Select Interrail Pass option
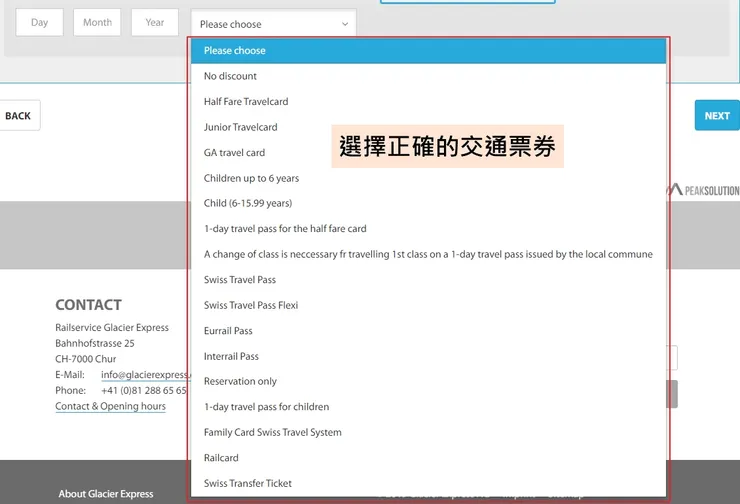 pyautogui.click(x=429, y=356)
